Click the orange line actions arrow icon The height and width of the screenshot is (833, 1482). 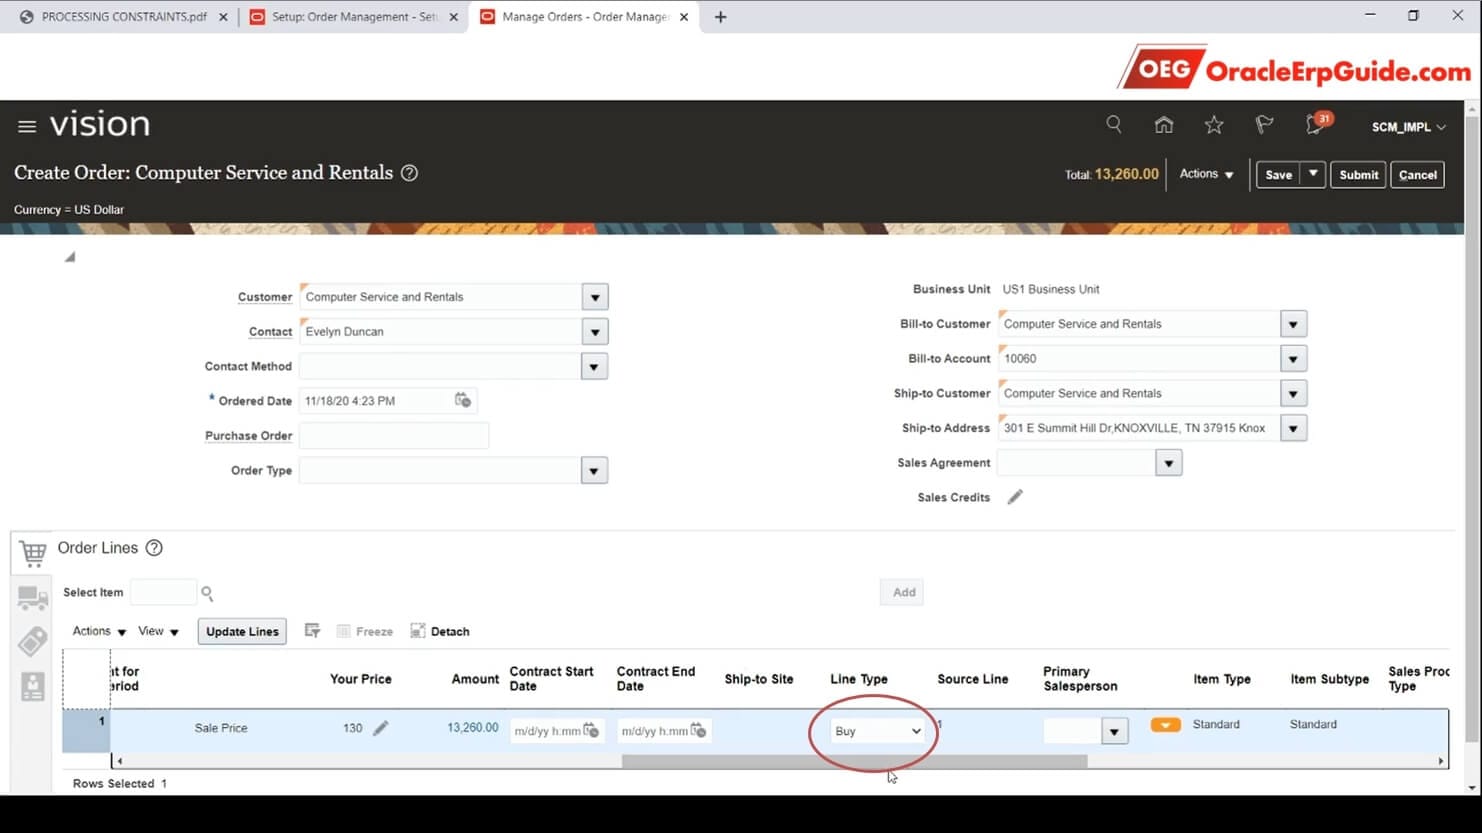pos(1165,725)
